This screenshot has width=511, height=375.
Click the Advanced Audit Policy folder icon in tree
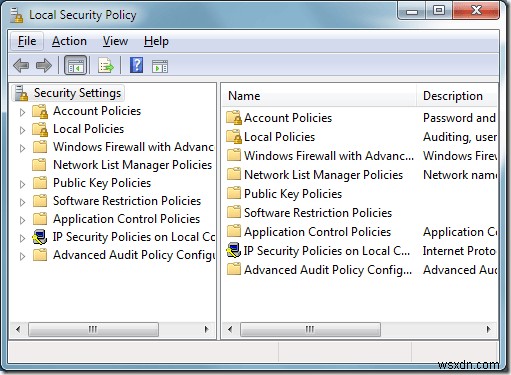[40, 255]
